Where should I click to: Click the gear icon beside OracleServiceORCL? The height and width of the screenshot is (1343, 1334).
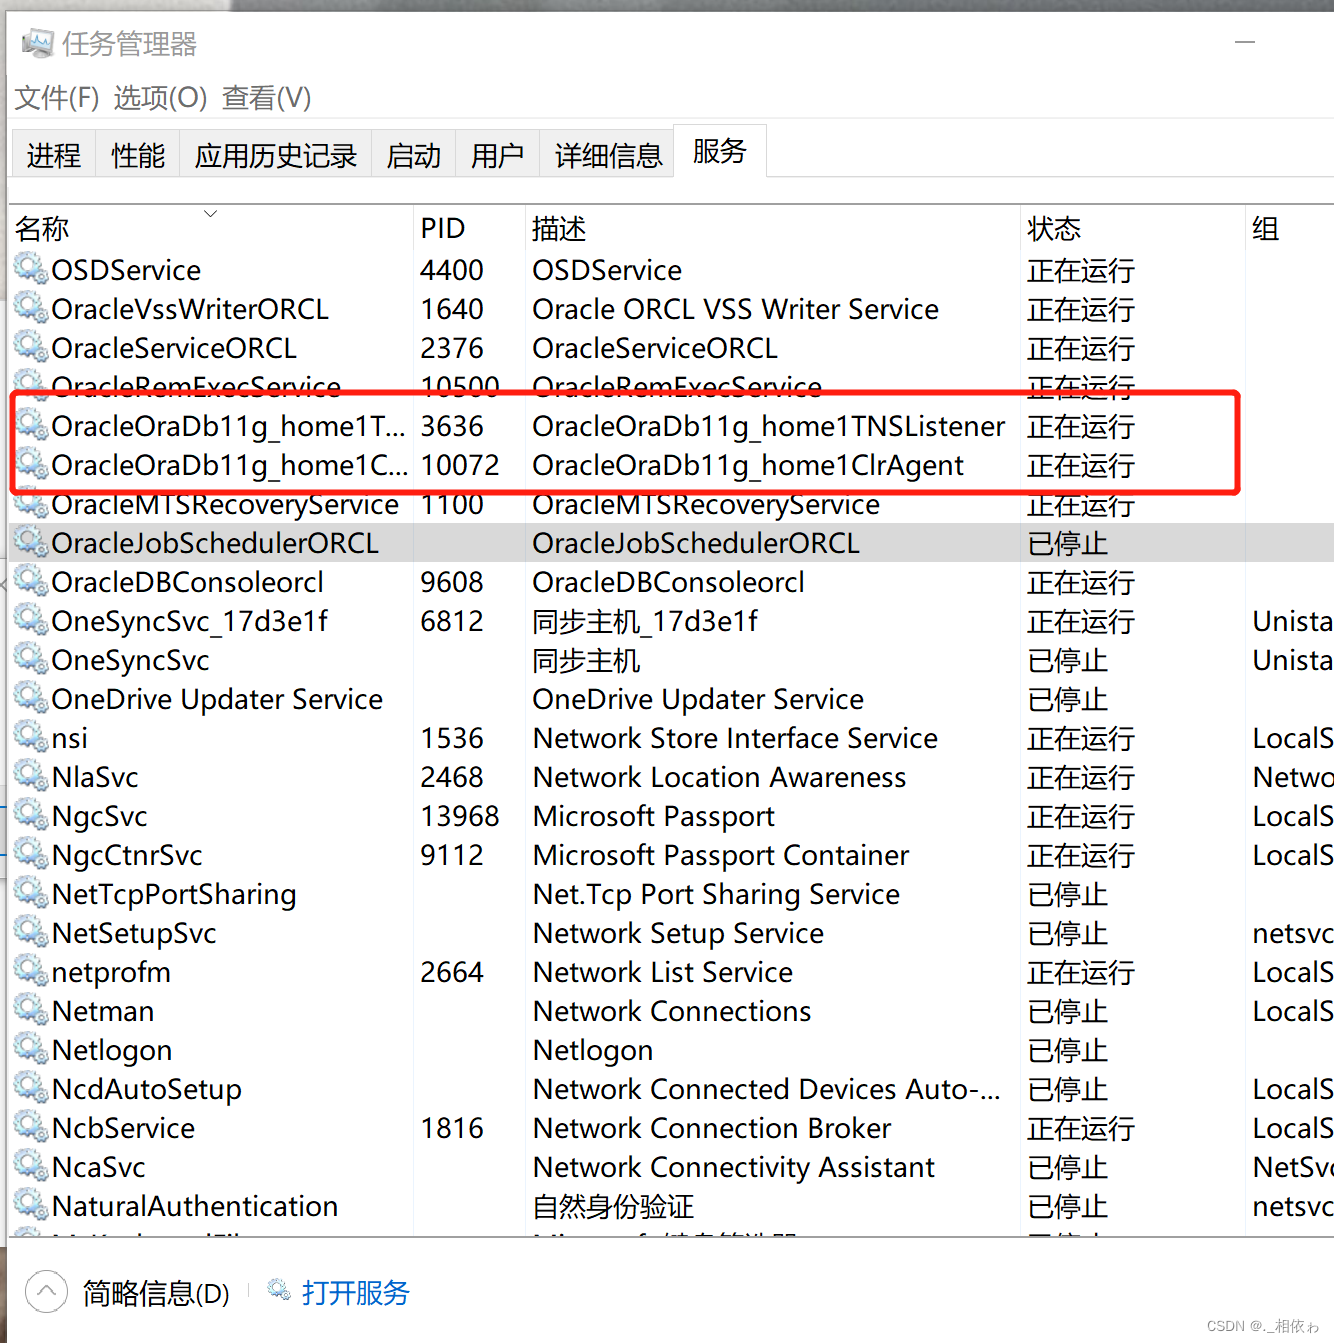[x=31, y=346]
